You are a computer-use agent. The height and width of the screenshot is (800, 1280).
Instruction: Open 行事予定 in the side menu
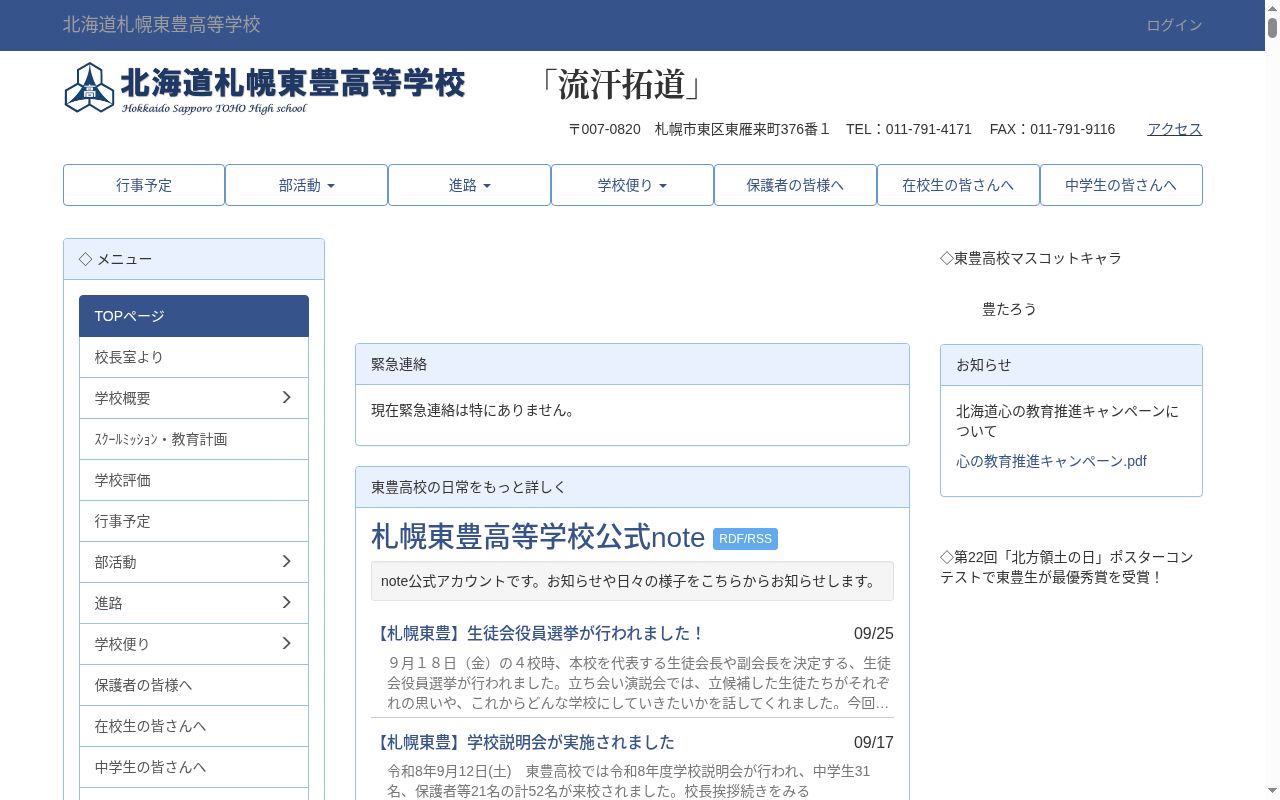(x=194, y=521)
